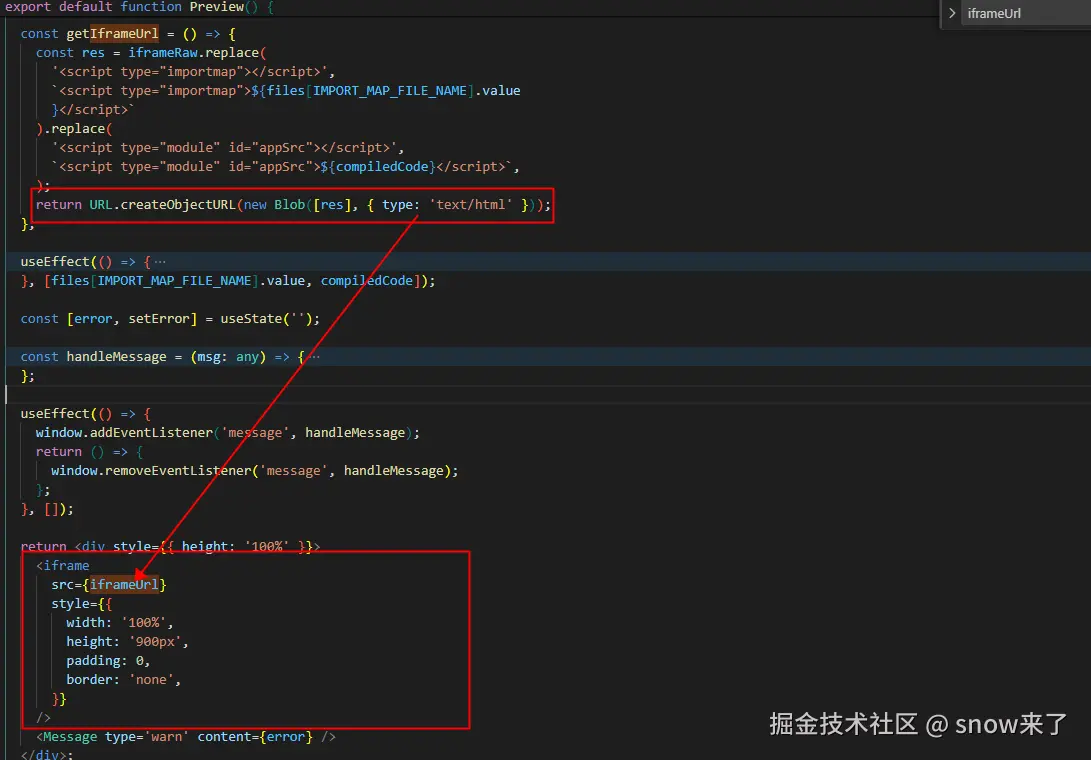Image resolution: width=1091 pixels, height=760 pixels.
Task: Click 'Preview' in the export default function line
Action: 216,7
